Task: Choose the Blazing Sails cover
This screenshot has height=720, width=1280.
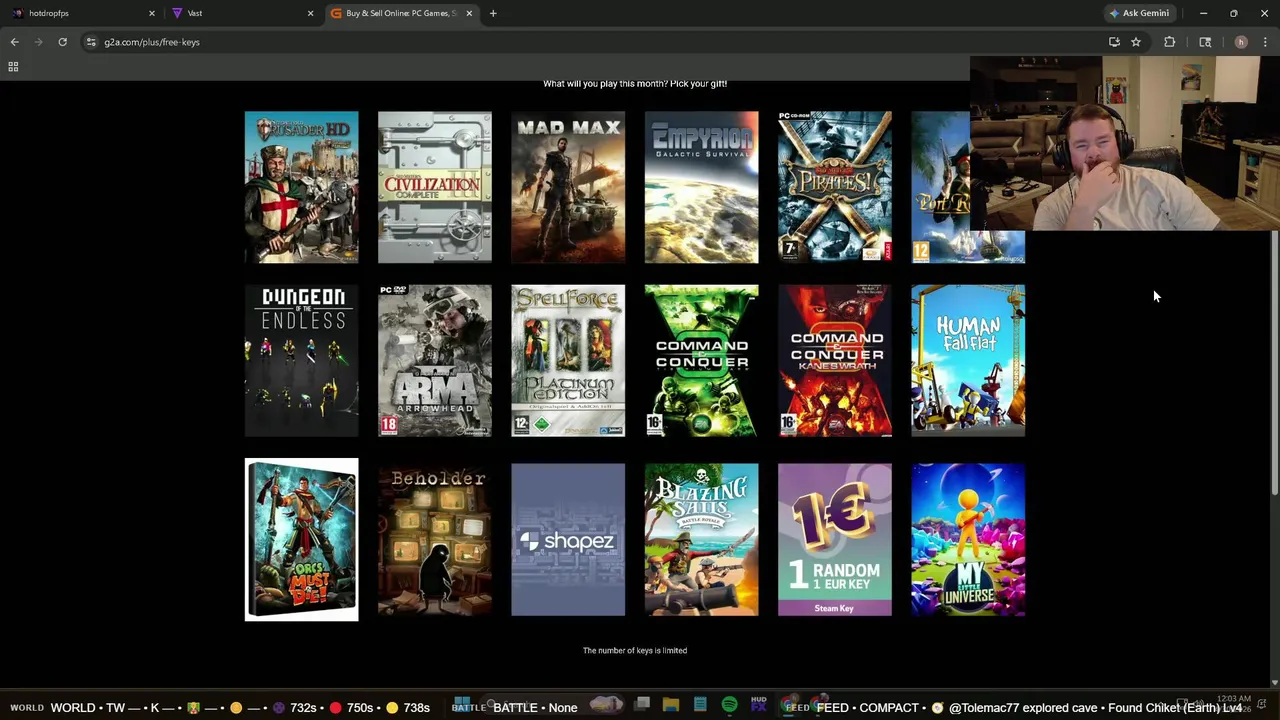Action: click(701, 539)
